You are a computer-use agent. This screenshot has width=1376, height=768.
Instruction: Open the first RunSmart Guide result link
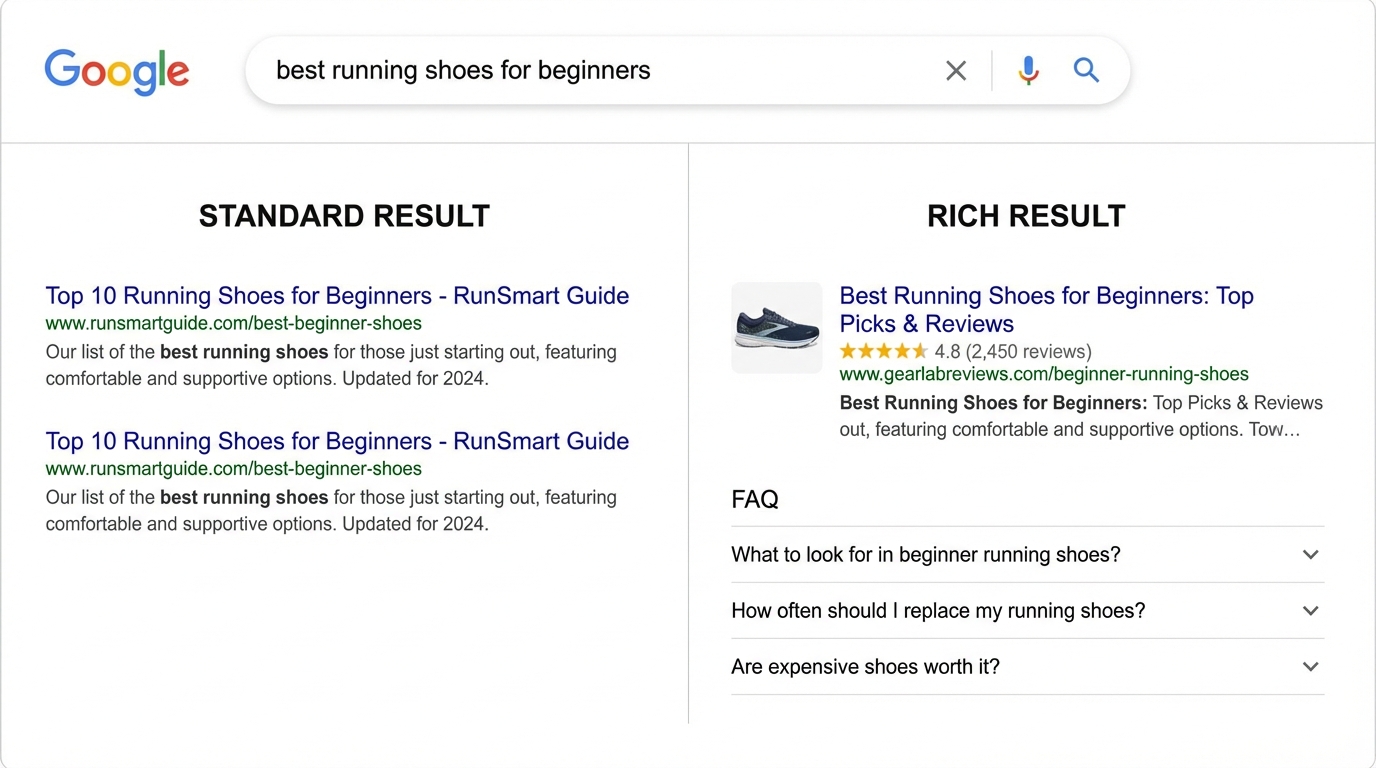pyautogui.click(x=336, y=295)
